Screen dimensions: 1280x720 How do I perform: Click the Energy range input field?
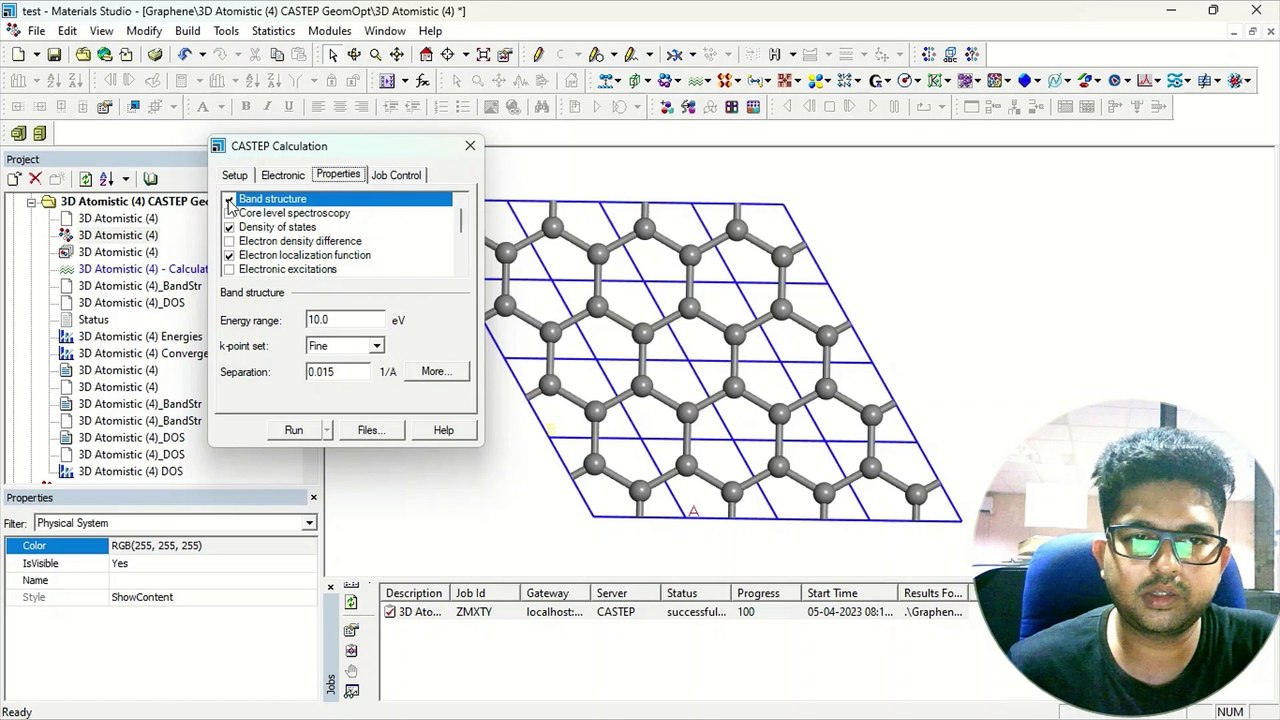(x=345, y=320)
